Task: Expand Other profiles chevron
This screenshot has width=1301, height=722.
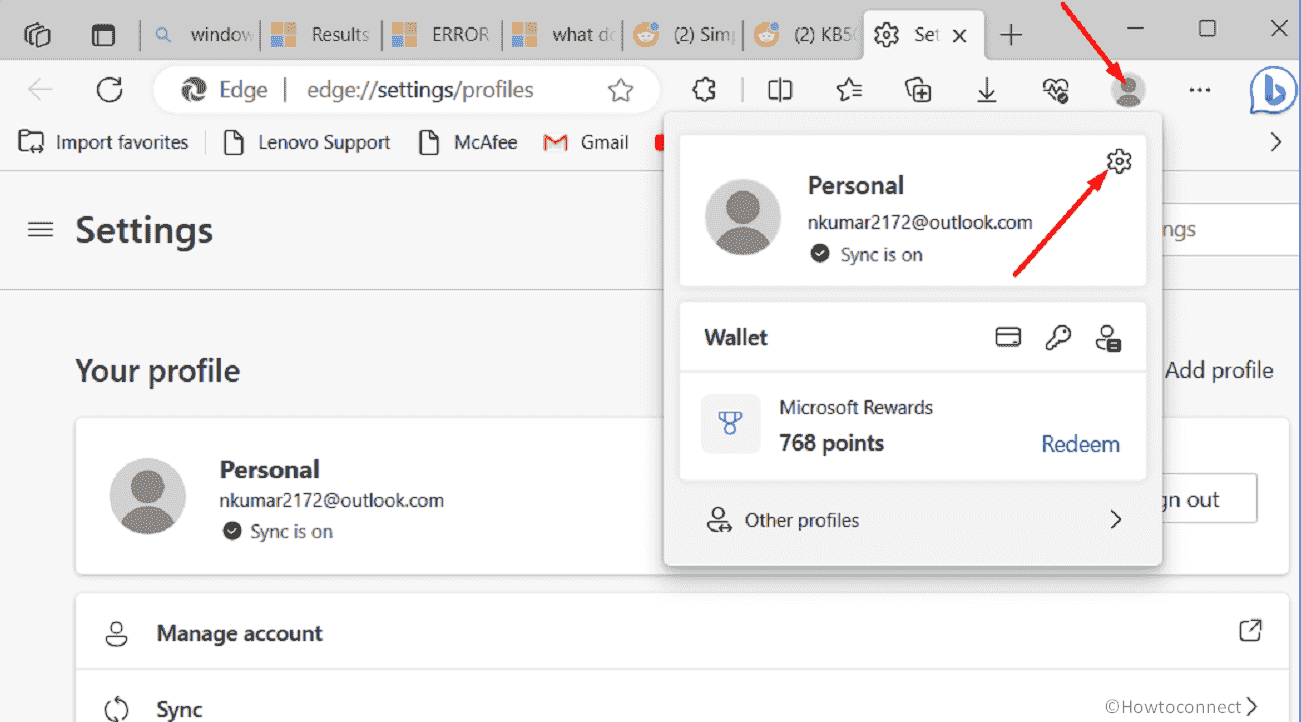Action: (x=1116, y=520)
